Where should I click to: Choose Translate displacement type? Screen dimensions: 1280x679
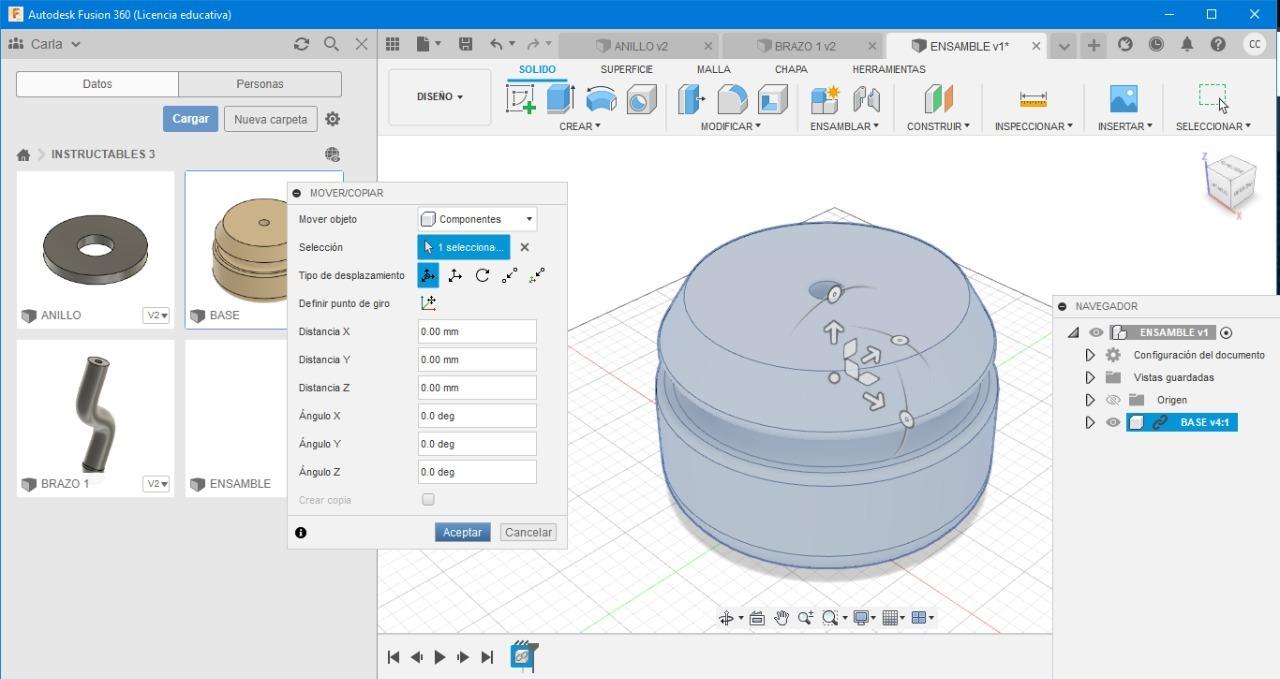455,275
